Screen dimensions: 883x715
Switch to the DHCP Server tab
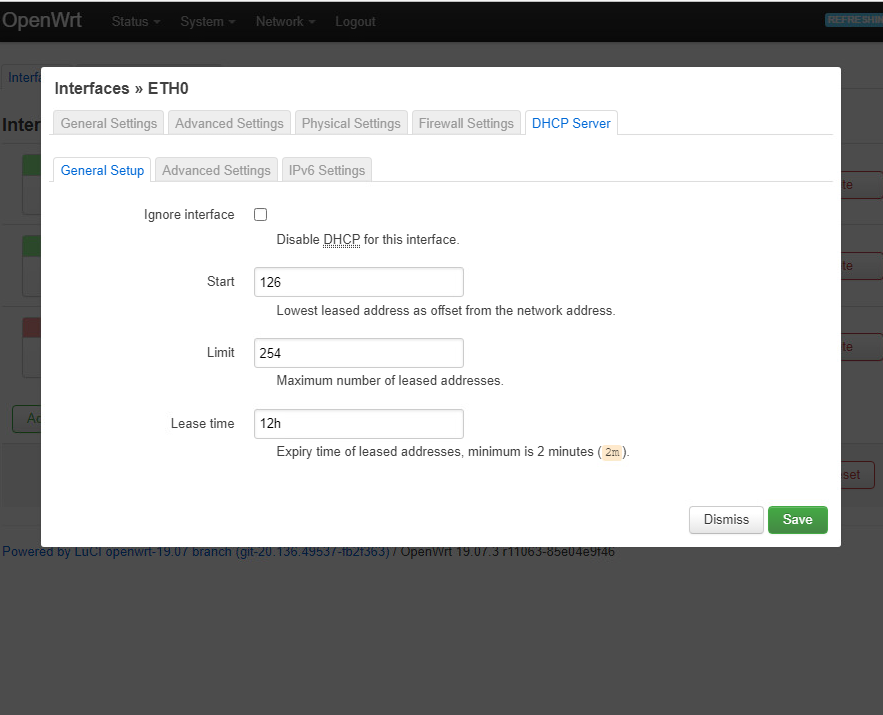click(x=571, y=122)
